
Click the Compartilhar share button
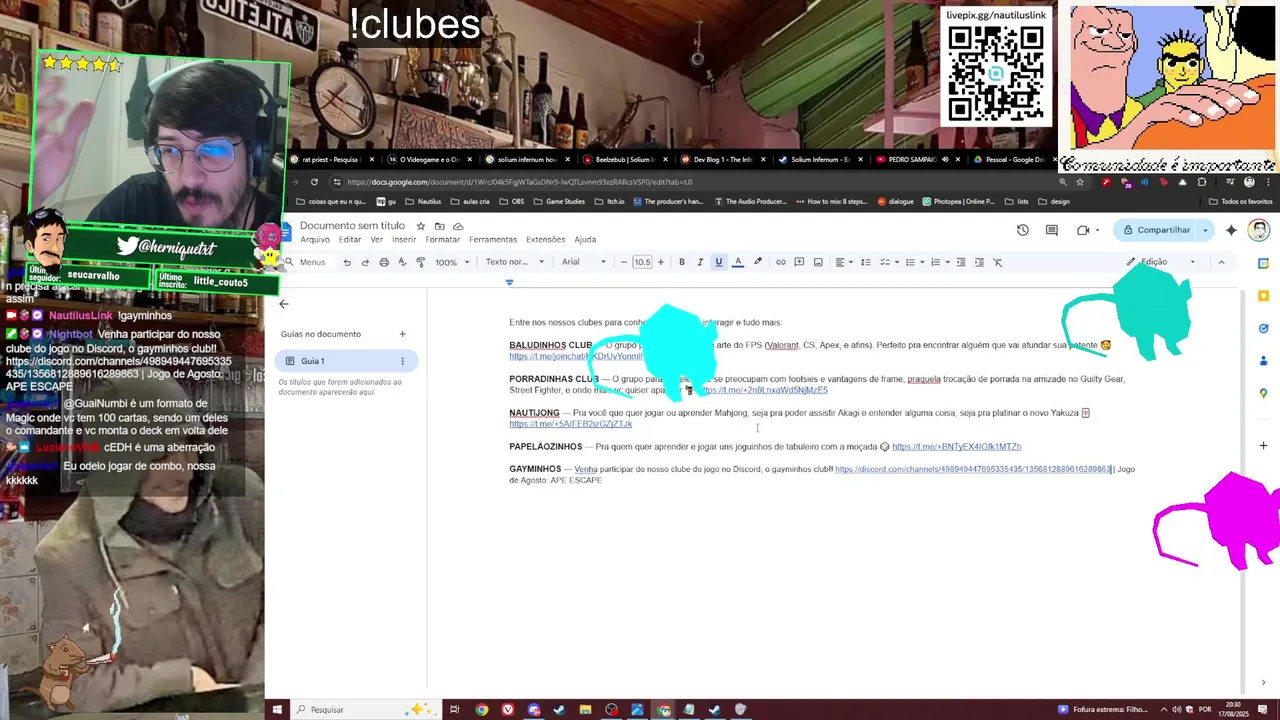[1156, 230]
